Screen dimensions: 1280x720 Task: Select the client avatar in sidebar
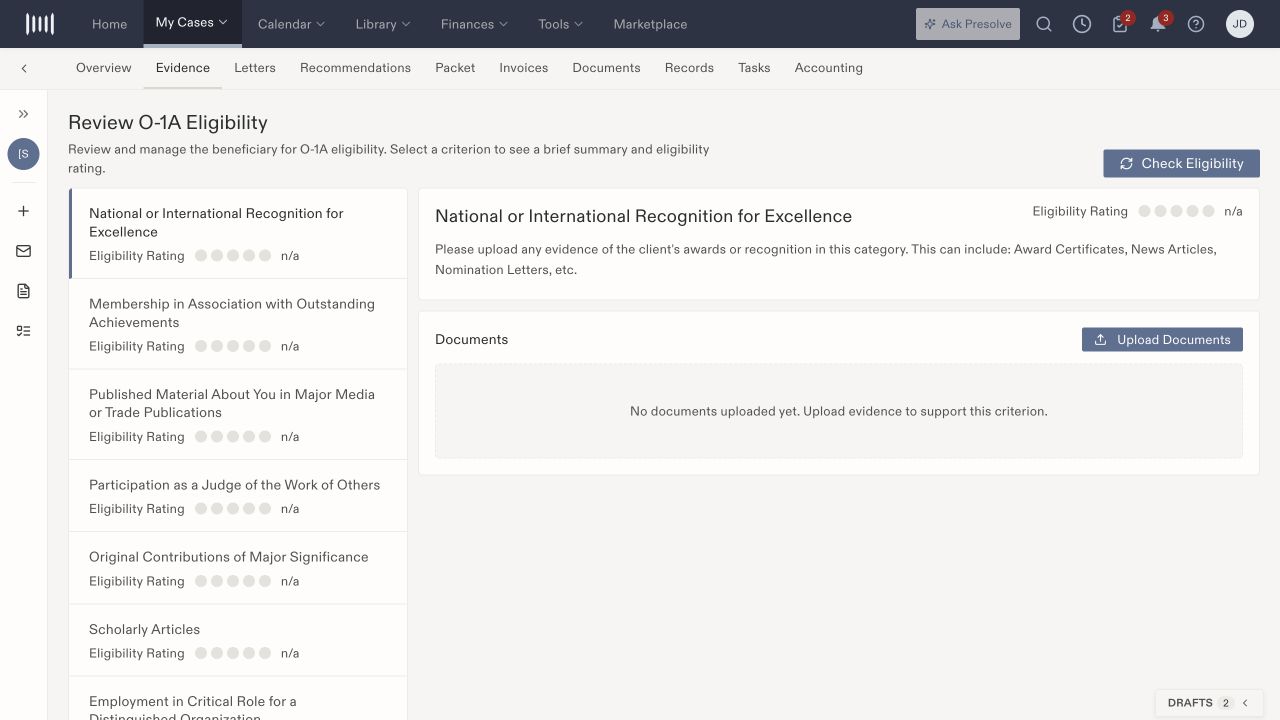coord(24,154)
